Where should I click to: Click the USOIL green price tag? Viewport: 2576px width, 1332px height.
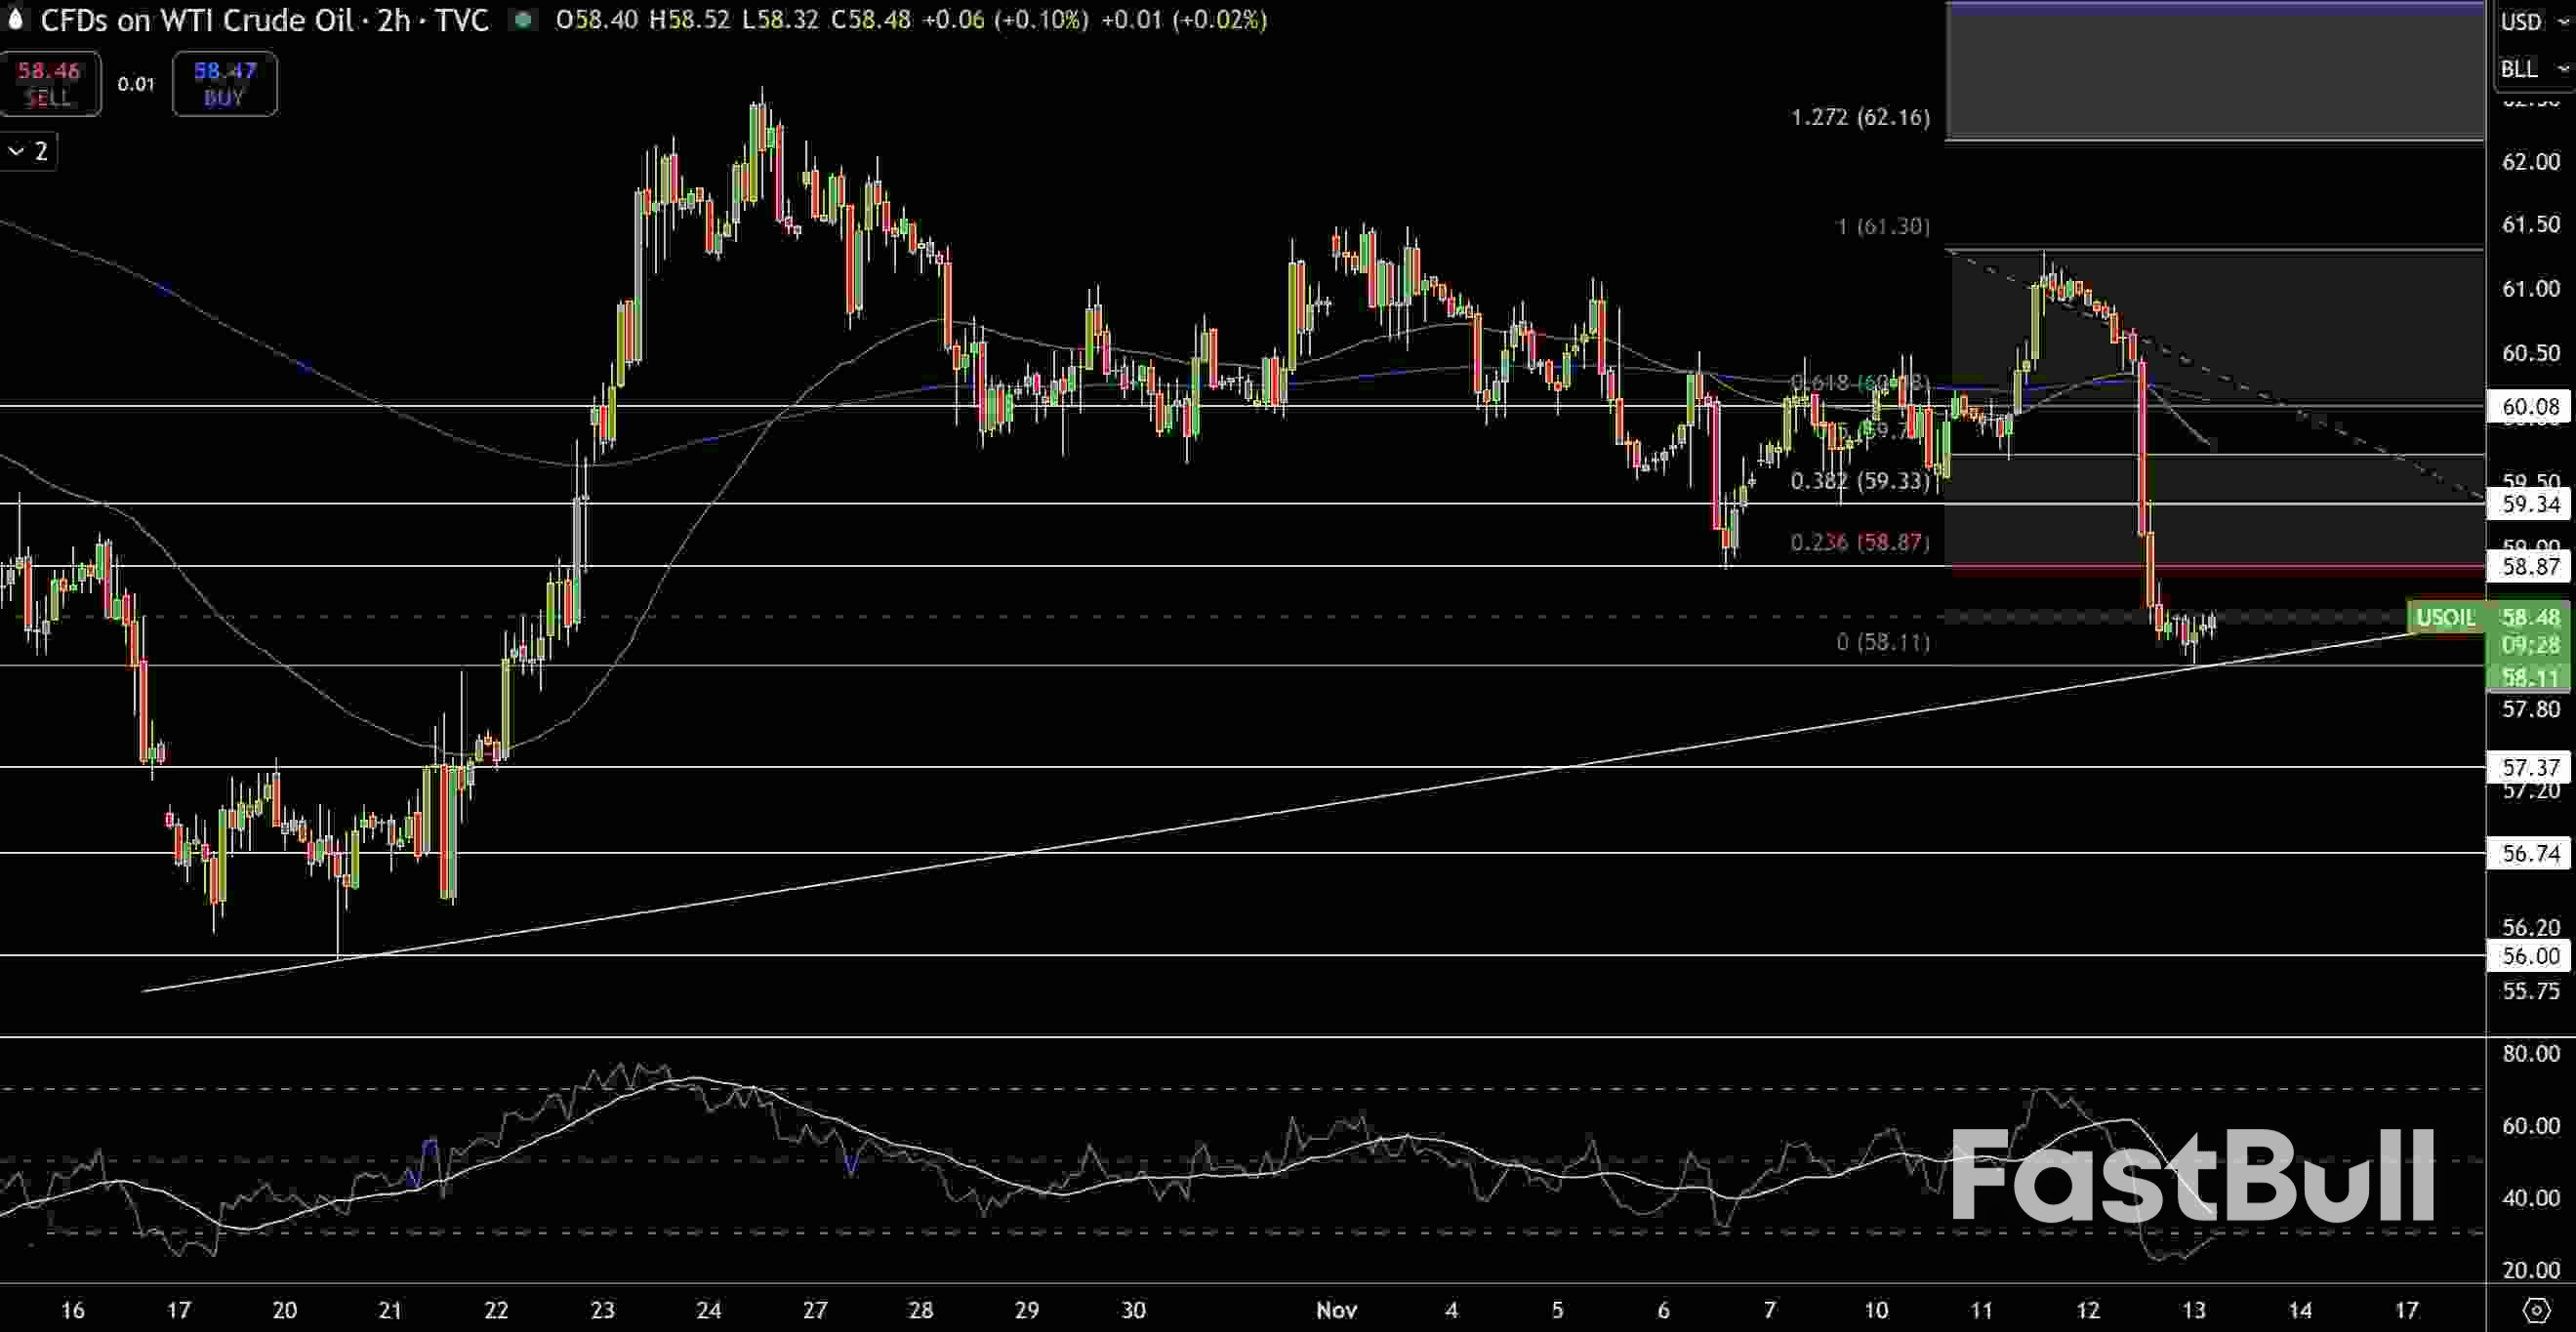pyautogui.click(x=2444, y=618)
